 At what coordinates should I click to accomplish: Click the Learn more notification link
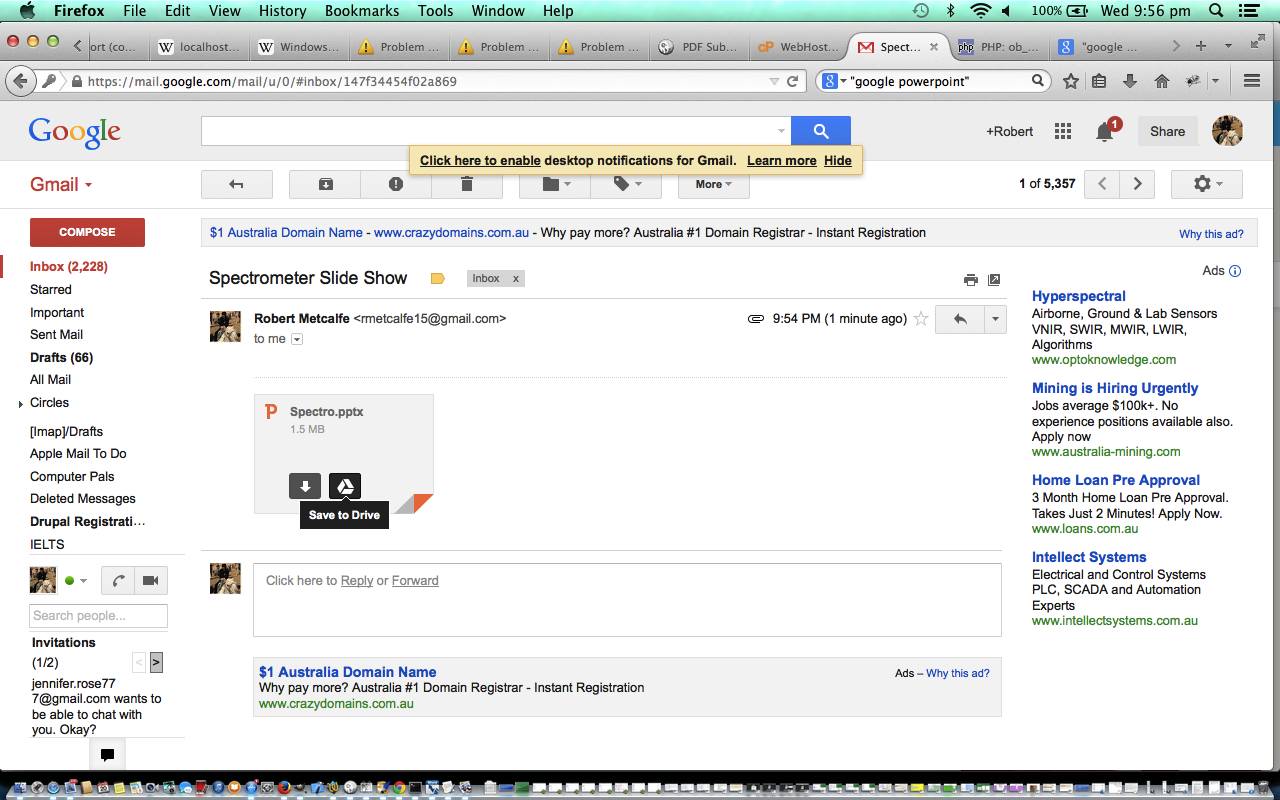pos(781,160)
